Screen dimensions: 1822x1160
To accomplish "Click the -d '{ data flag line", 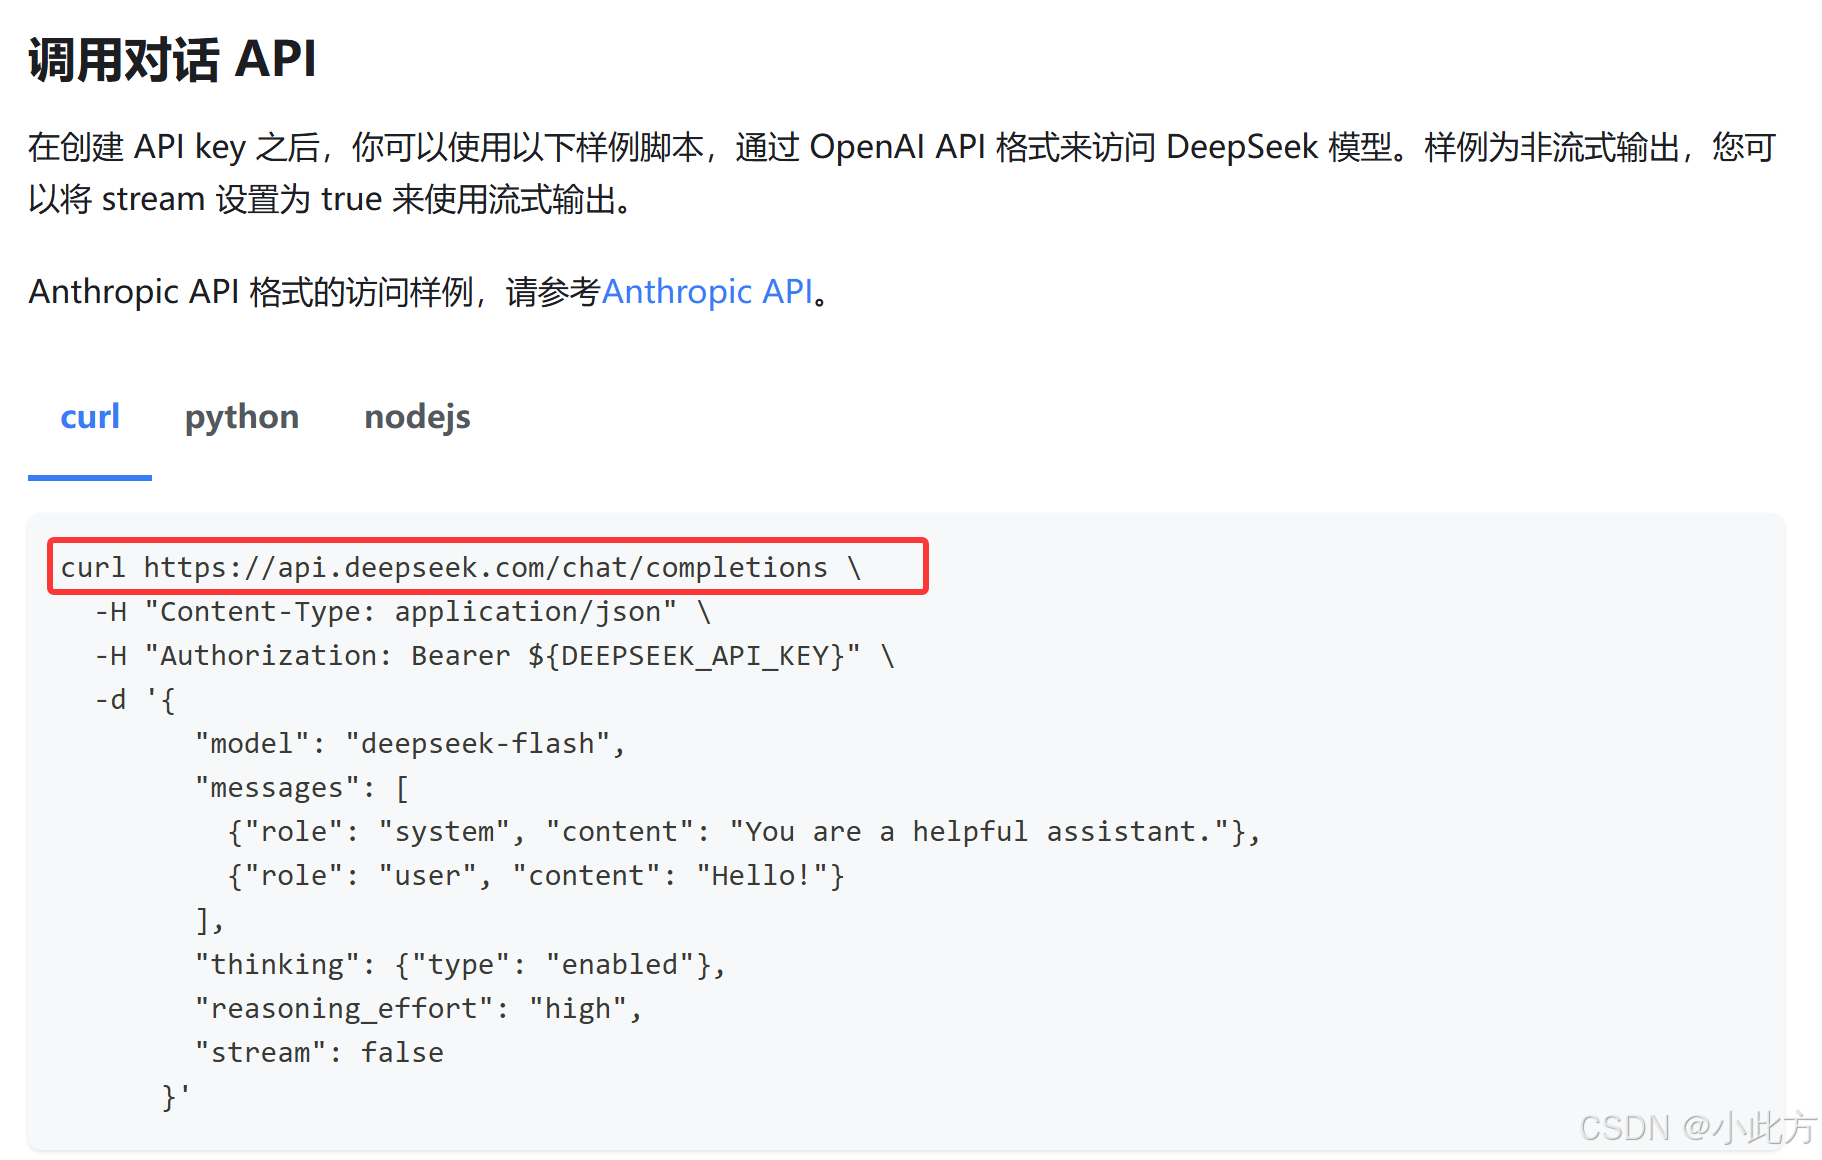I will (135, 699).
